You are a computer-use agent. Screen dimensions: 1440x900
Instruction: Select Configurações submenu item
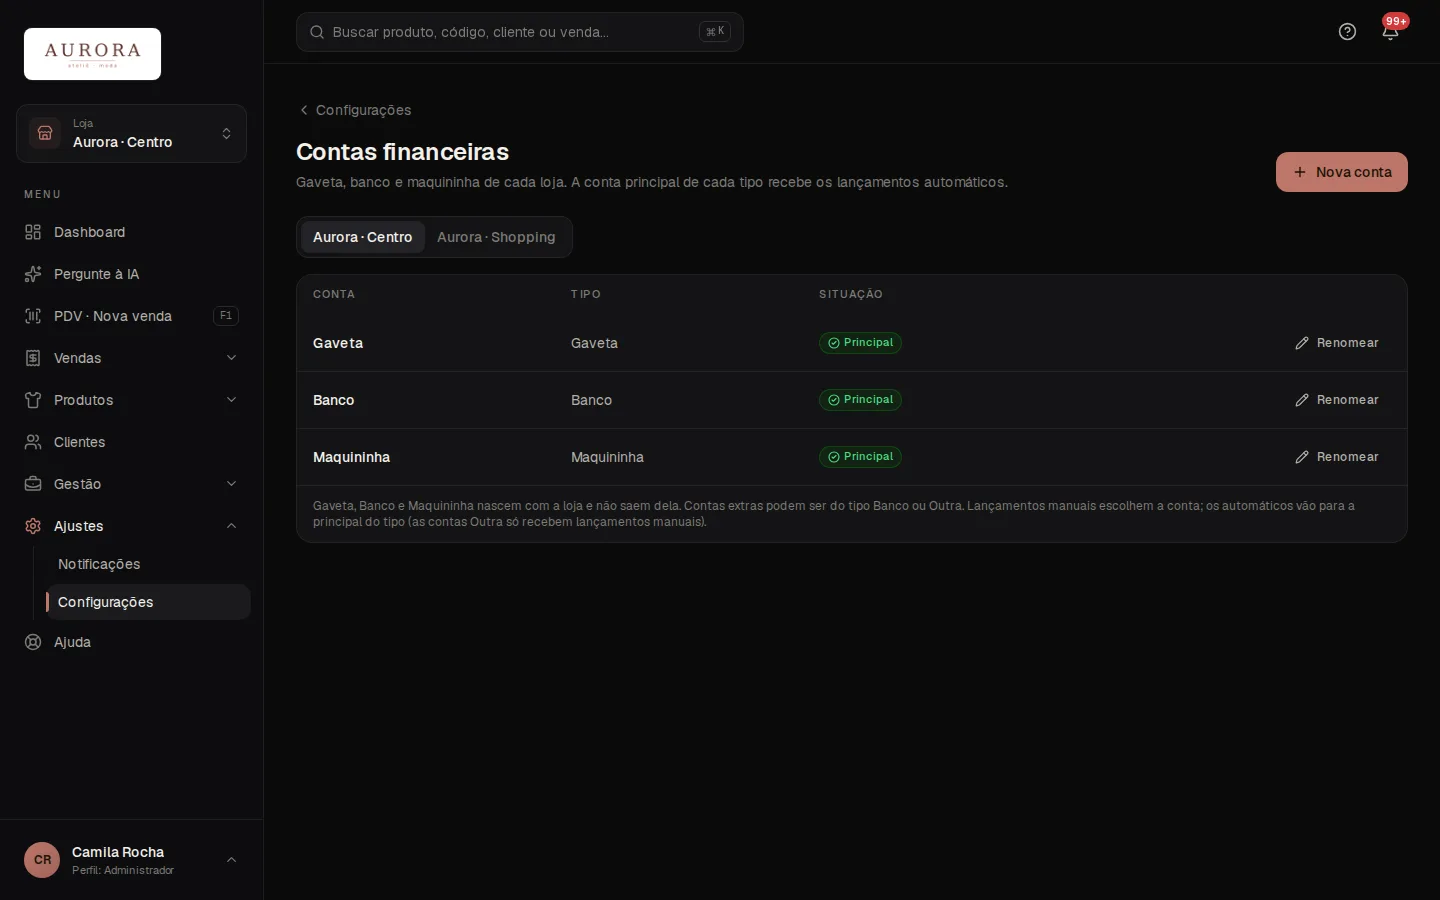point(148,602)
